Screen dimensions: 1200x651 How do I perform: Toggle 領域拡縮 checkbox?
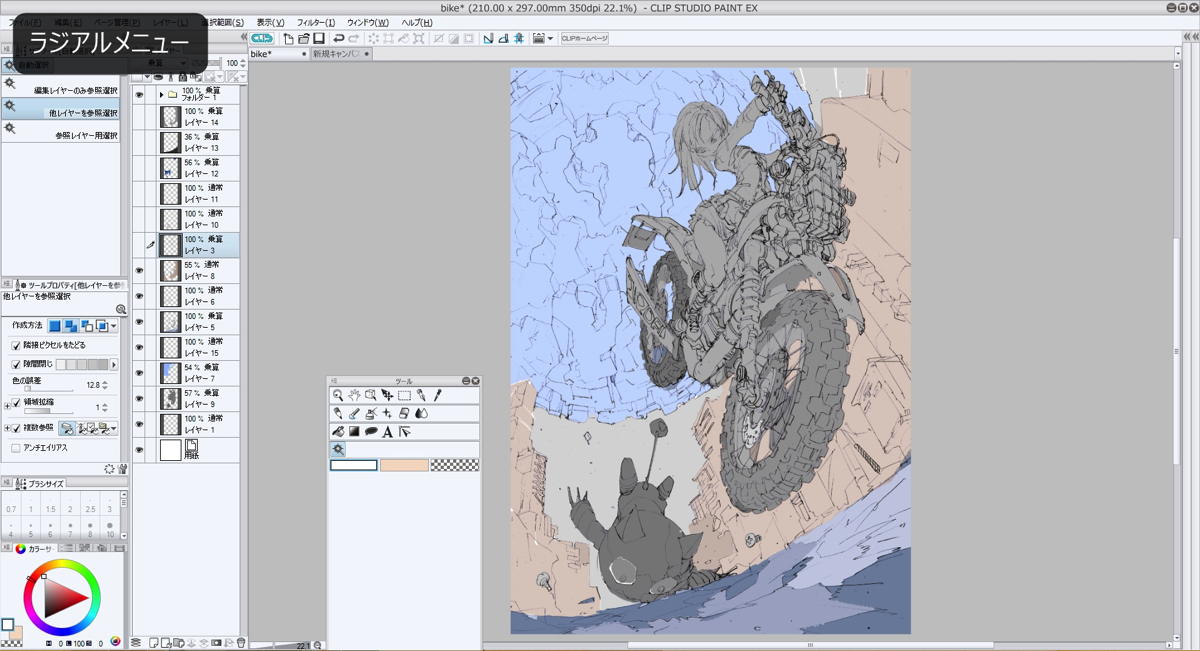tap(16, 403)
